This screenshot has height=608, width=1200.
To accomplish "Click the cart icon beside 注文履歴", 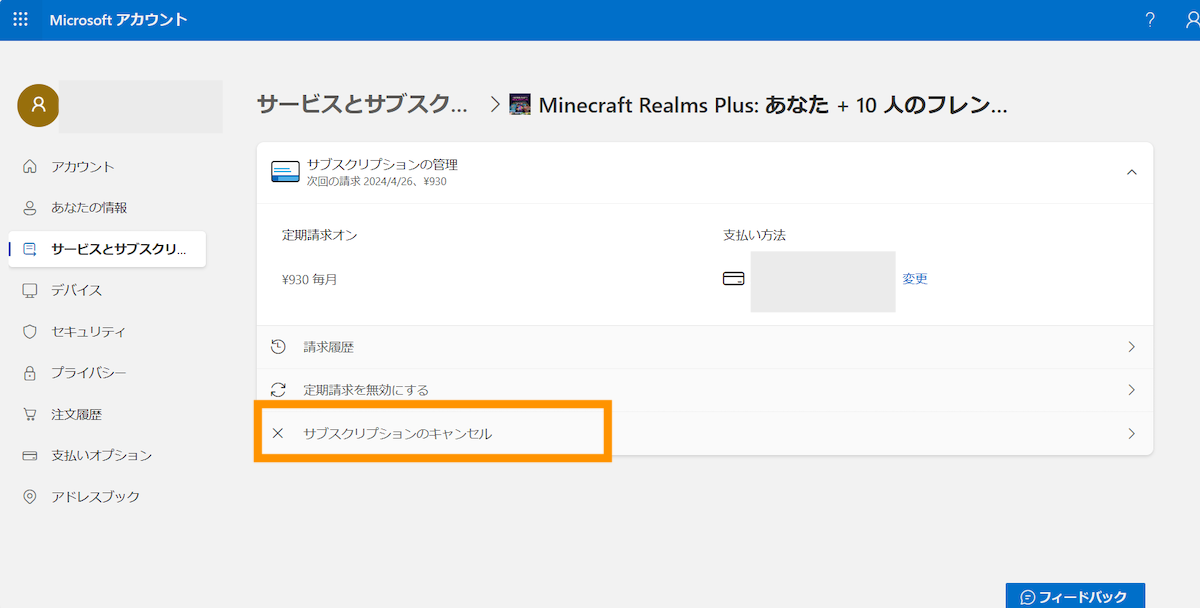I will tap(30, 414).
